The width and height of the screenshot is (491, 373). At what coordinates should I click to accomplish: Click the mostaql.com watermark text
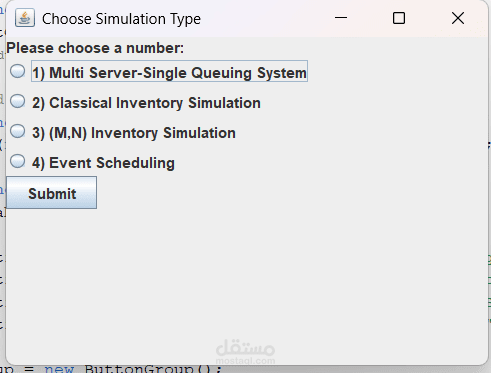coord(245,361)
